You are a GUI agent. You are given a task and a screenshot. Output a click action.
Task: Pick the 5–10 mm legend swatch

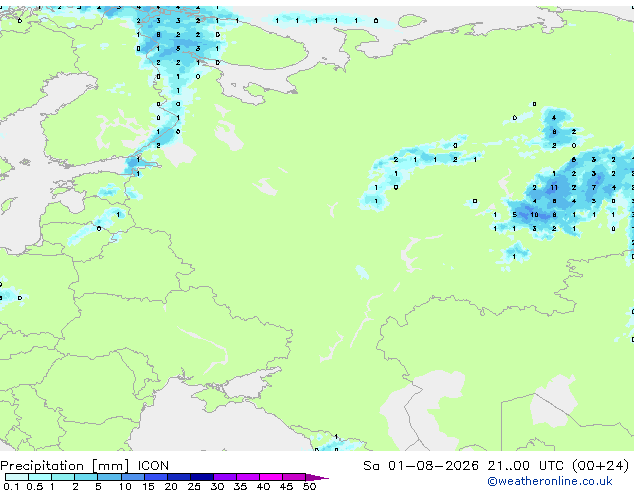click(109, 477)
